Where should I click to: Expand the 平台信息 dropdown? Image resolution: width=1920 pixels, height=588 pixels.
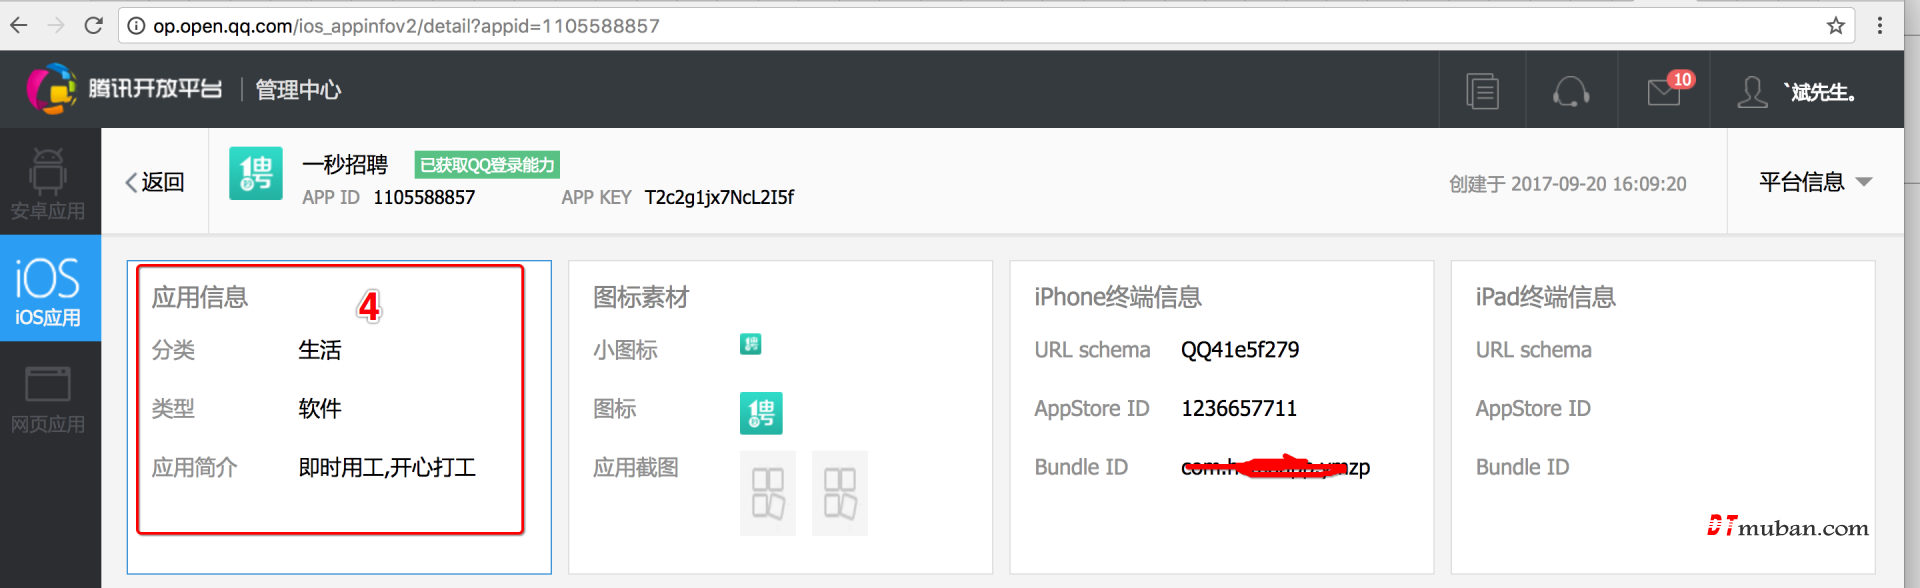[1815, 182]
